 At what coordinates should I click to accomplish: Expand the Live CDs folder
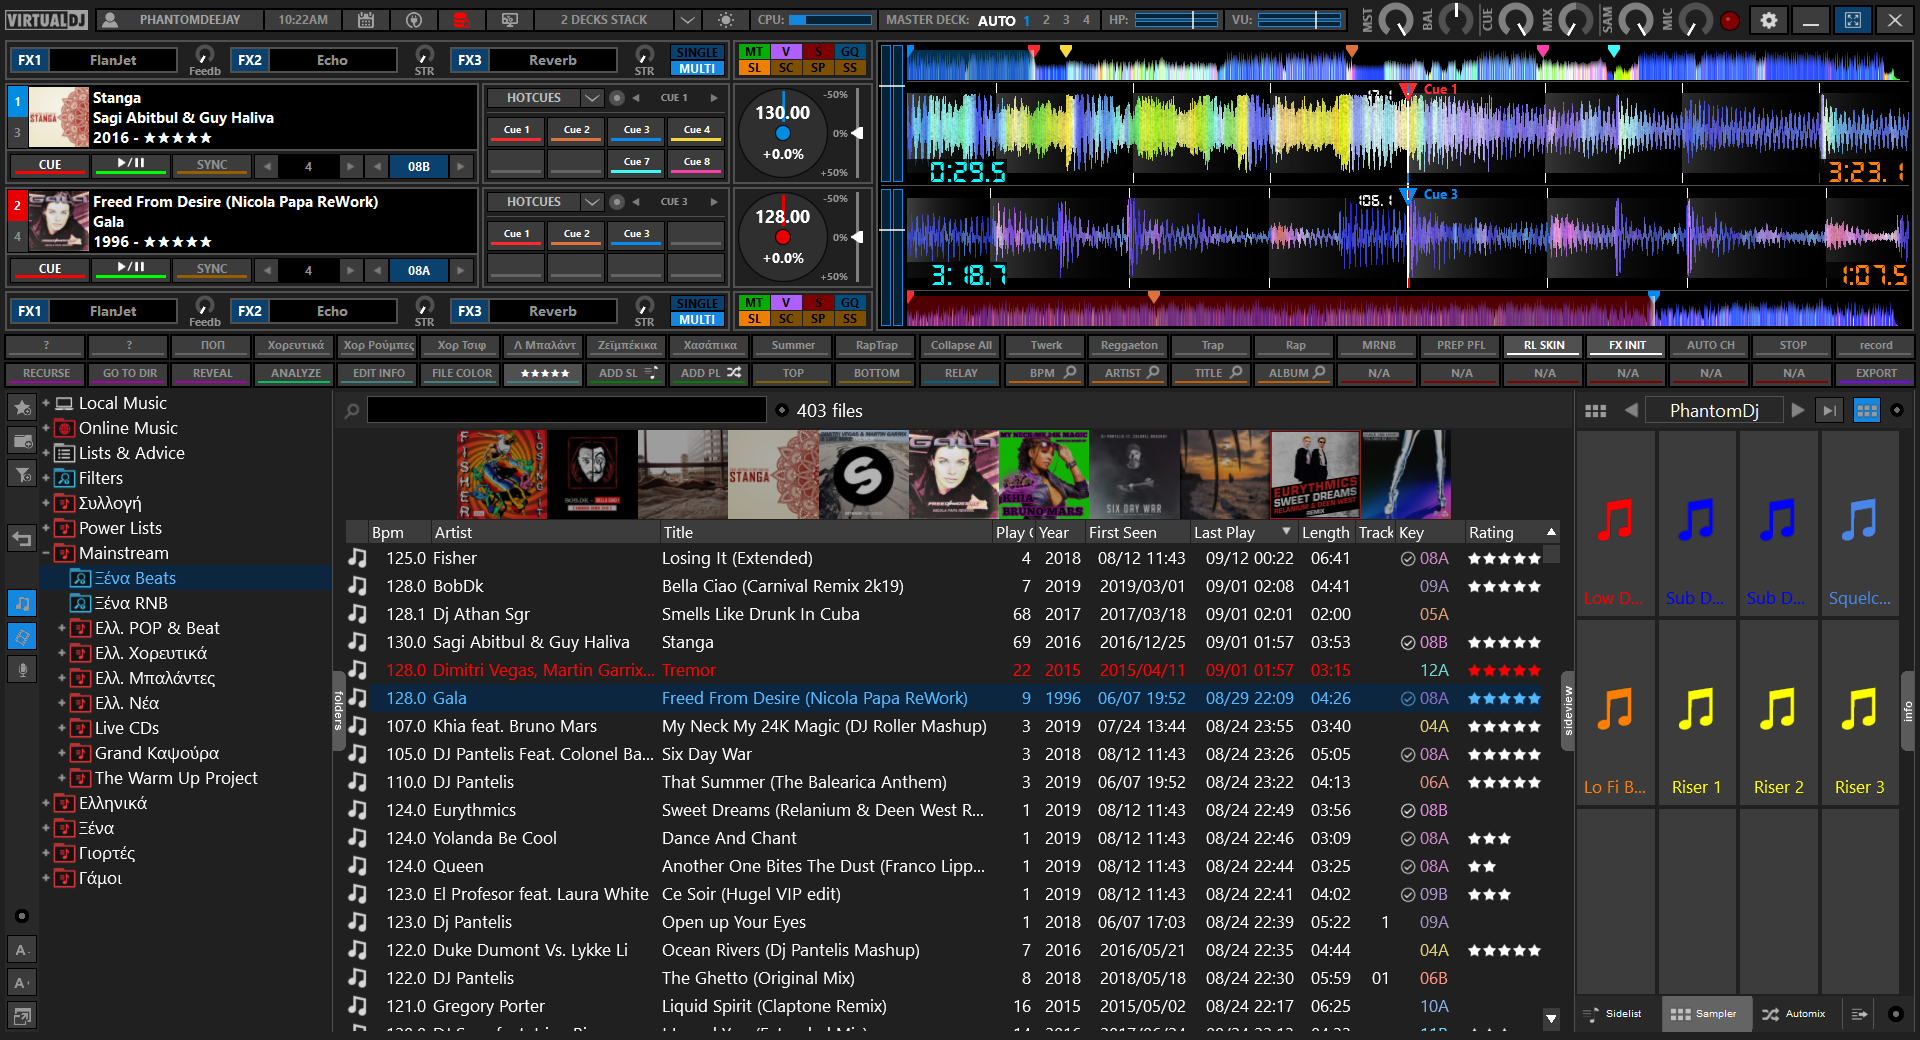62,728
